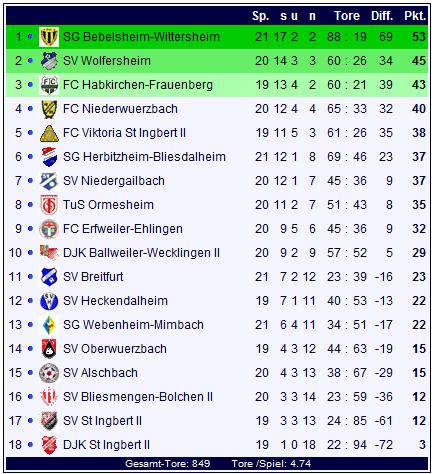Viewport: 435px width, 474px height.
Task: Click the blue dot beside rank 10
Action: pyautogui.click(x=30, y=253)
